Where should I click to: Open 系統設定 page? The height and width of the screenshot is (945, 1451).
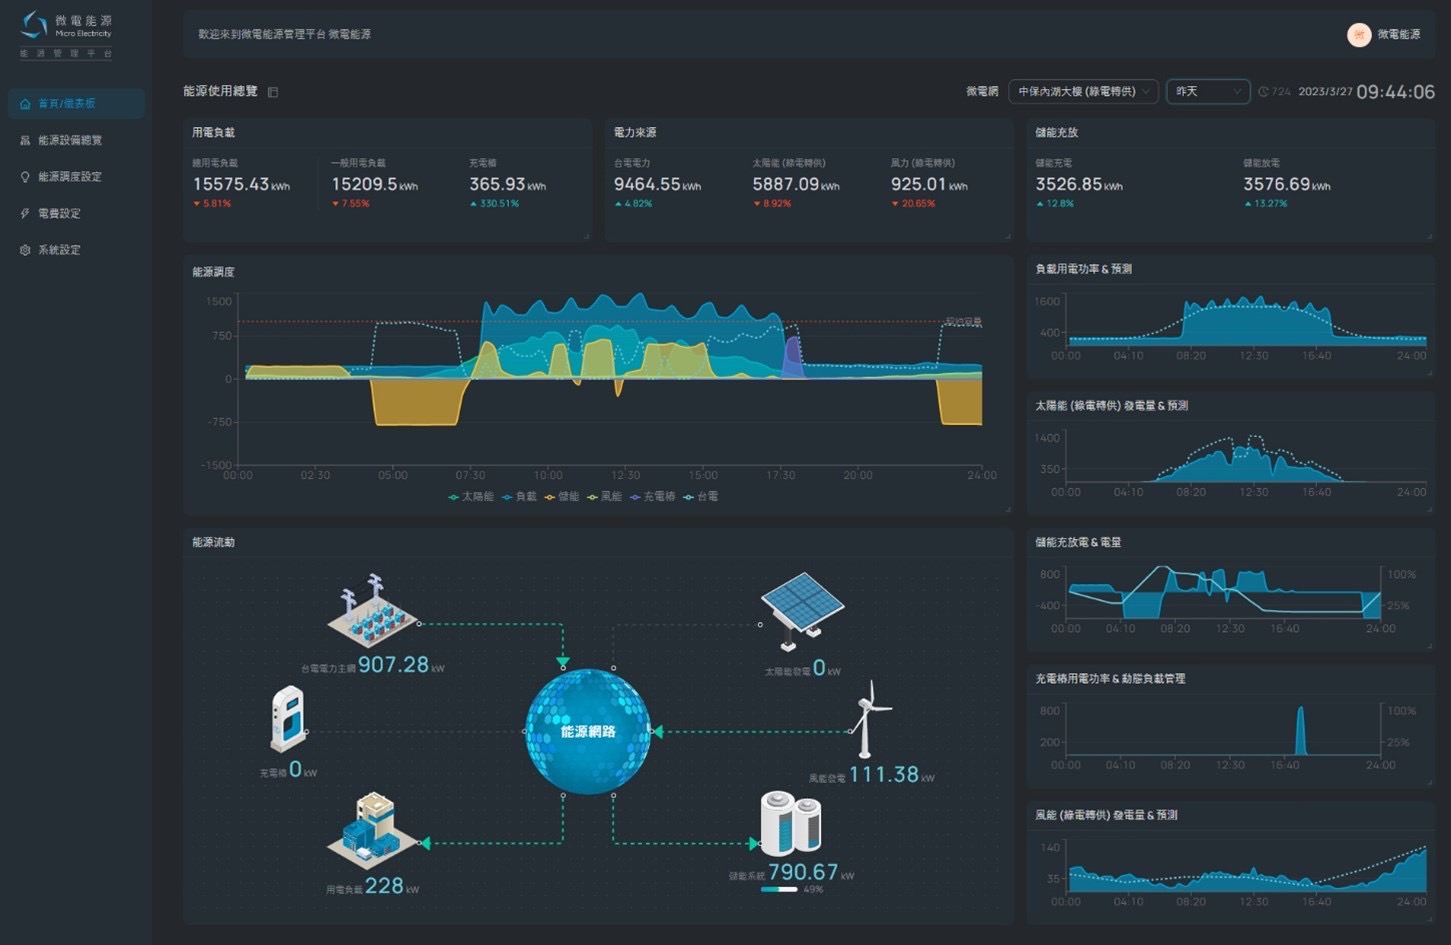(59, 250)
